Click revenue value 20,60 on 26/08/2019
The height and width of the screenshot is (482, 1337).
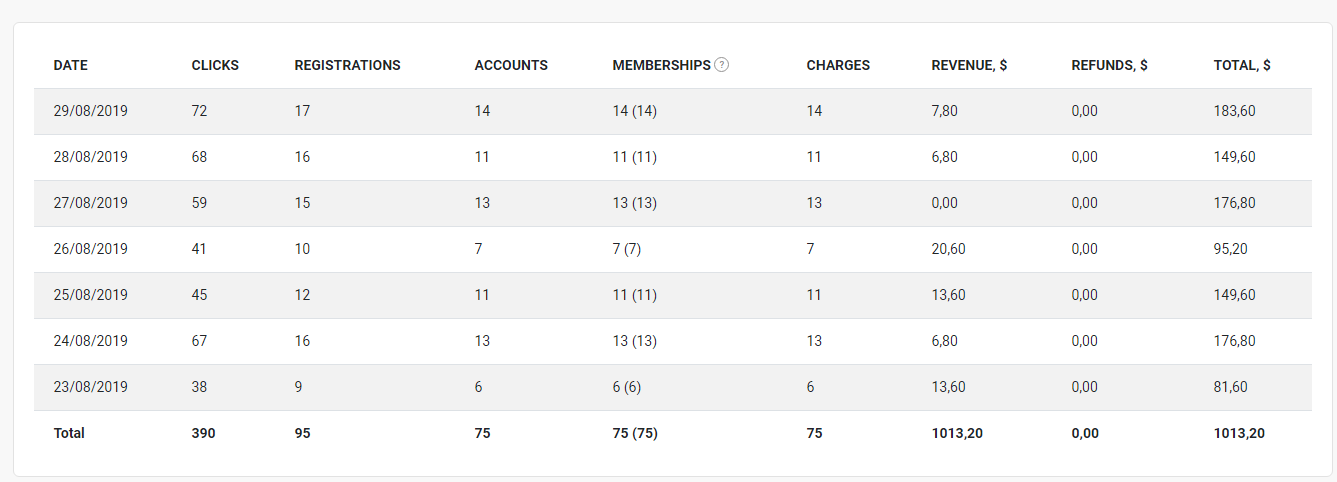click(948, 249)
